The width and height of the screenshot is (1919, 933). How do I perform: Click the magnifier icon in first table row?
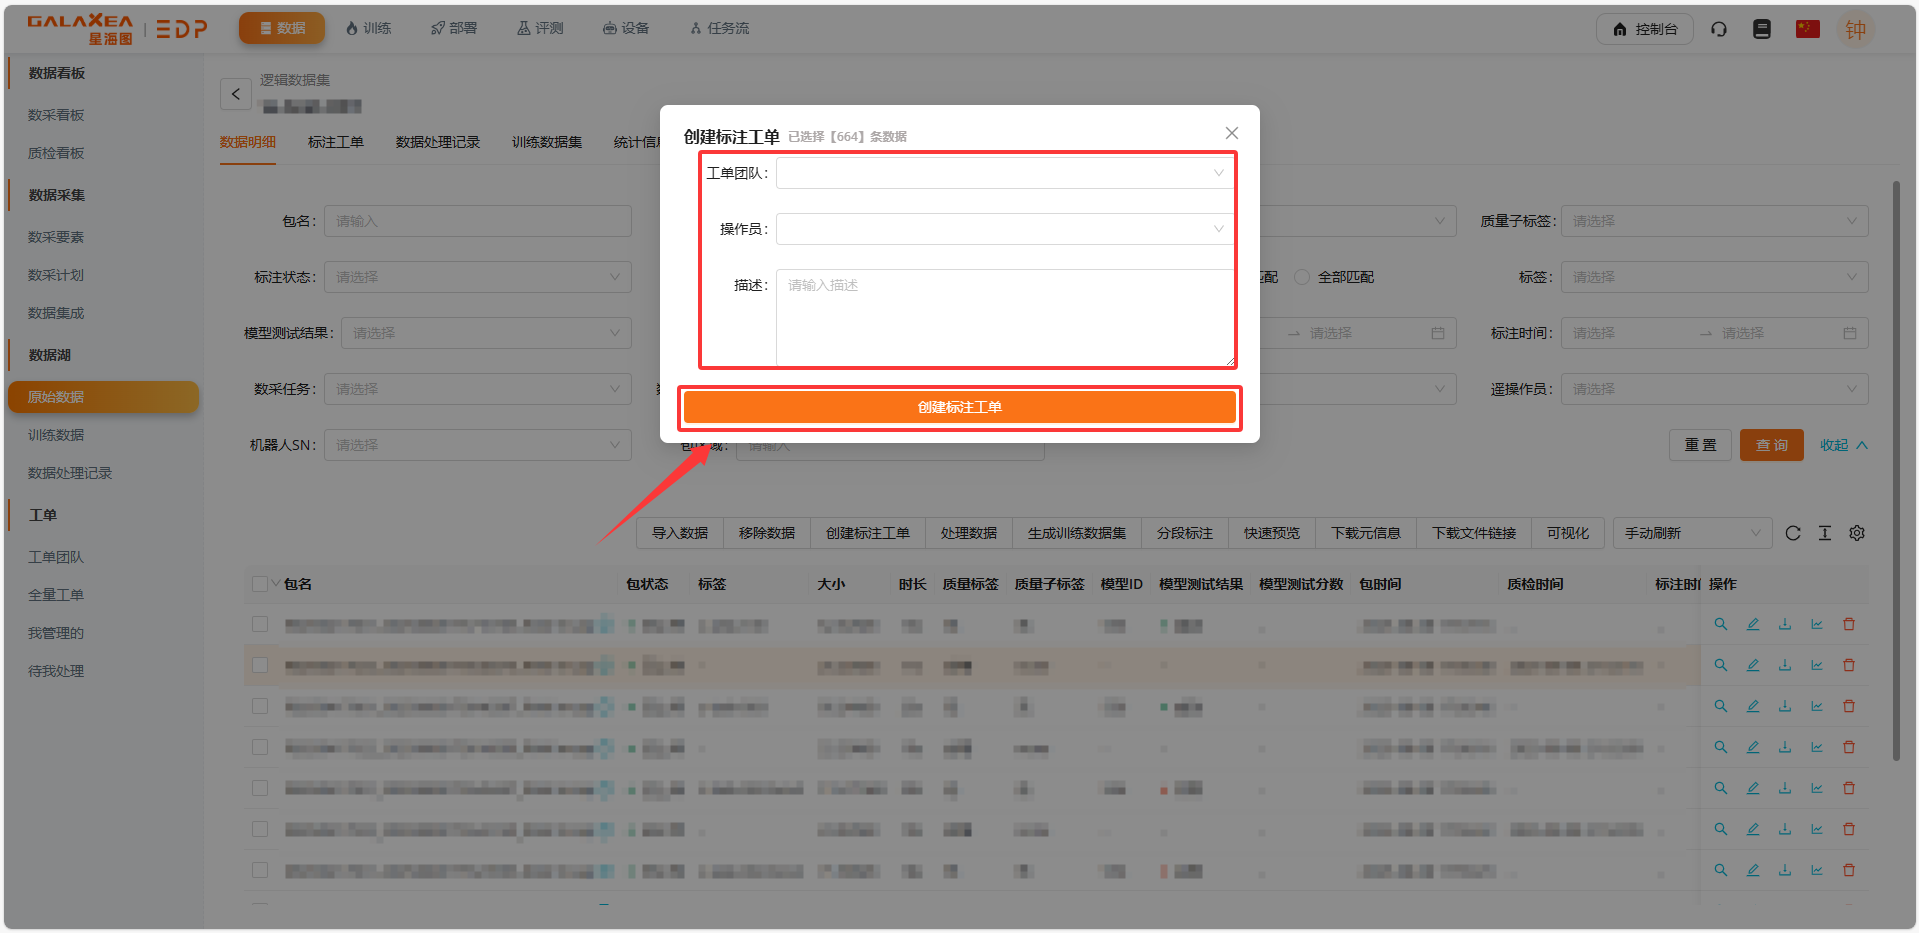click(1721, 624)
